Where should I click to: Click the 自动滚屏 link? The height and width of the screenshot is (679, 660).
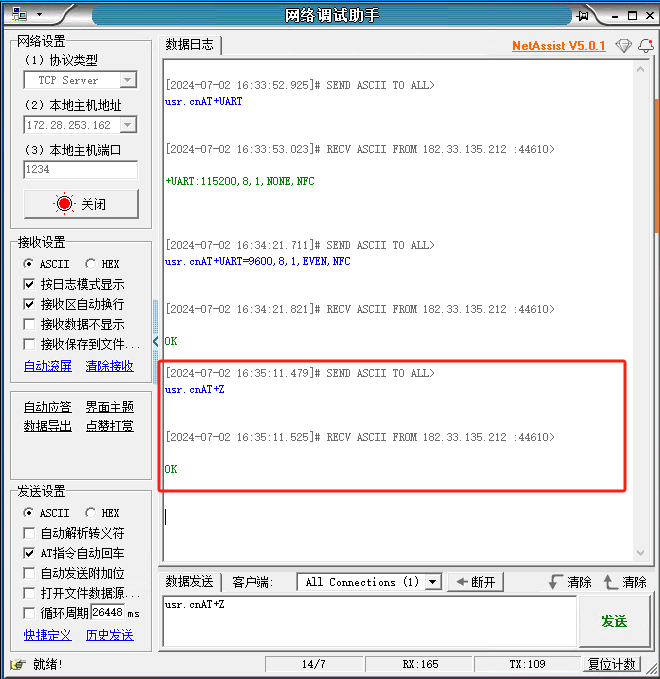(48, 366)
